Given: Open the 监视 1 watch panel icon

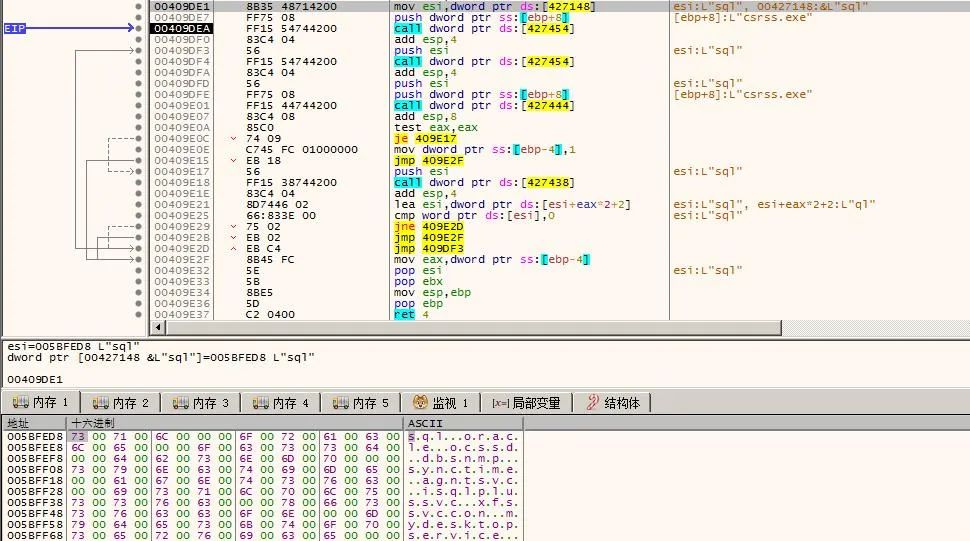Looking at the screenshot, I should 420,403.
